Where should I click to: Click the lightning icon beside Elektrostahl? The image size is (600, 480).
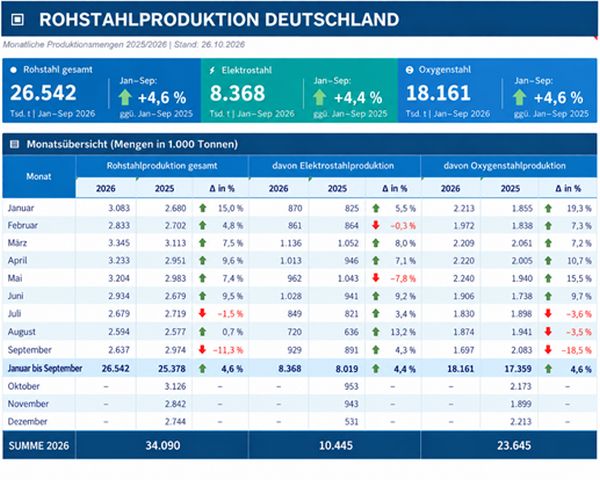pos(212,70)
